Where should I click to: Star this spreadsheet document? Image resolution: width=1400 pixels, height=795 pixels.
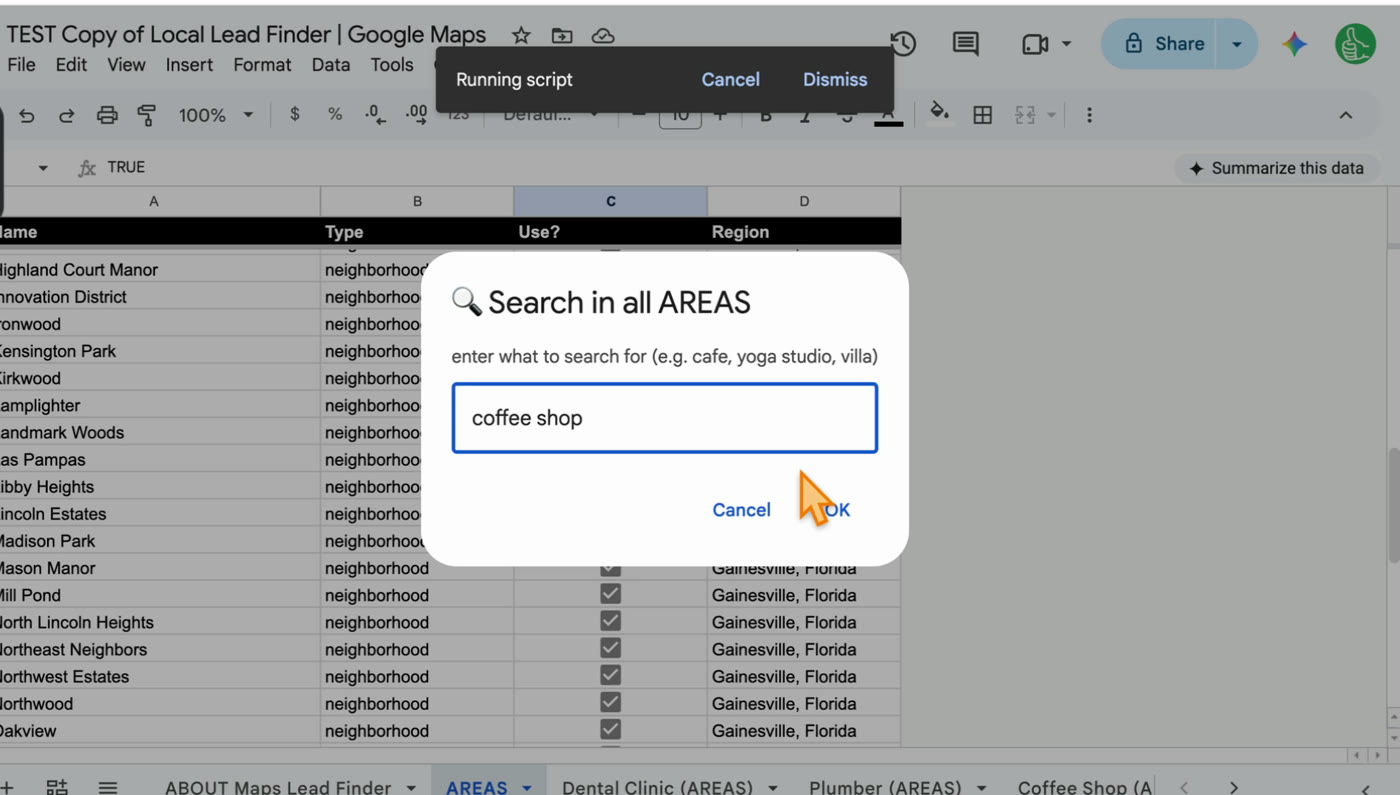click(521, 36)
